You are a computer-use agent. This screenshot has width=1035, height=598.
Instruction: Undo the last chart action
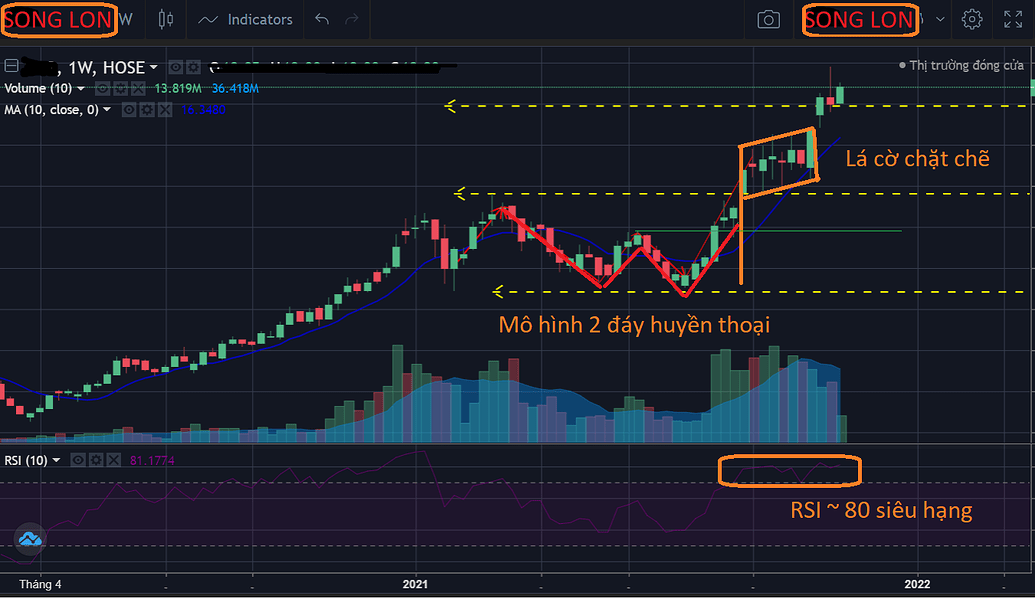pos(322,19)
